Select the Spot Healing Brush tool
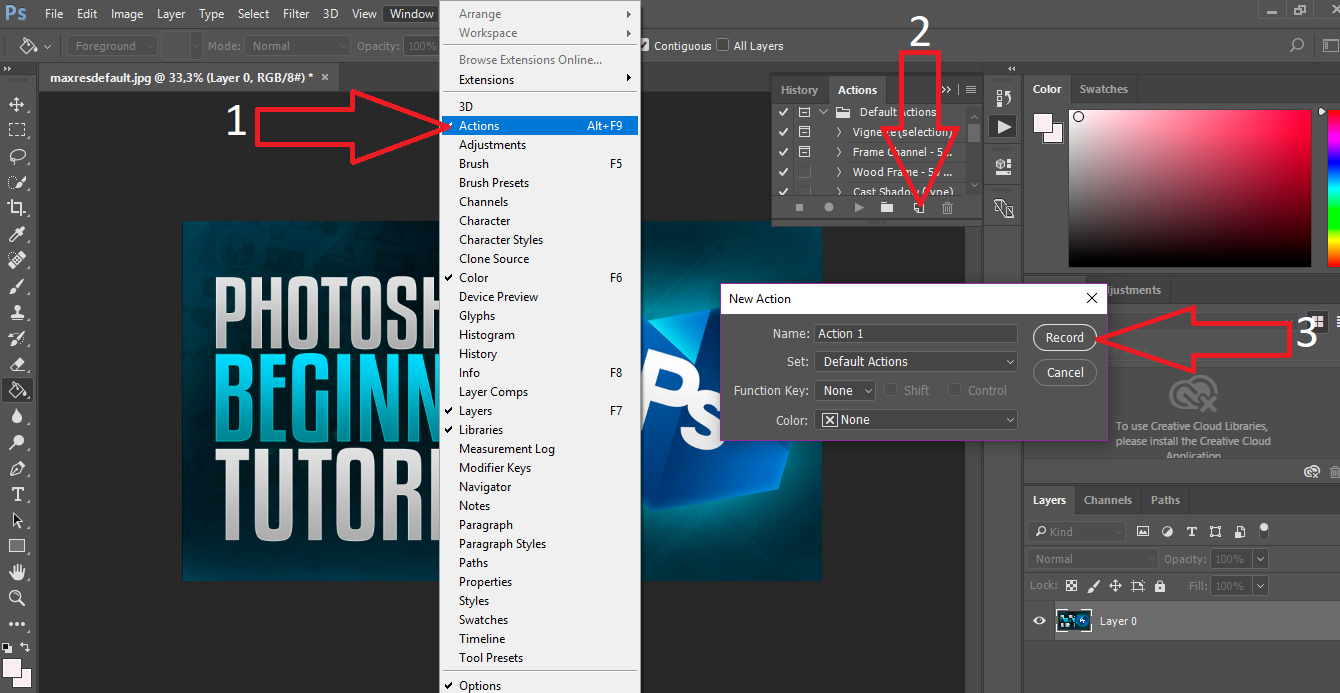The width and height of the screenshot is (1340, 693). pos(17,260)
